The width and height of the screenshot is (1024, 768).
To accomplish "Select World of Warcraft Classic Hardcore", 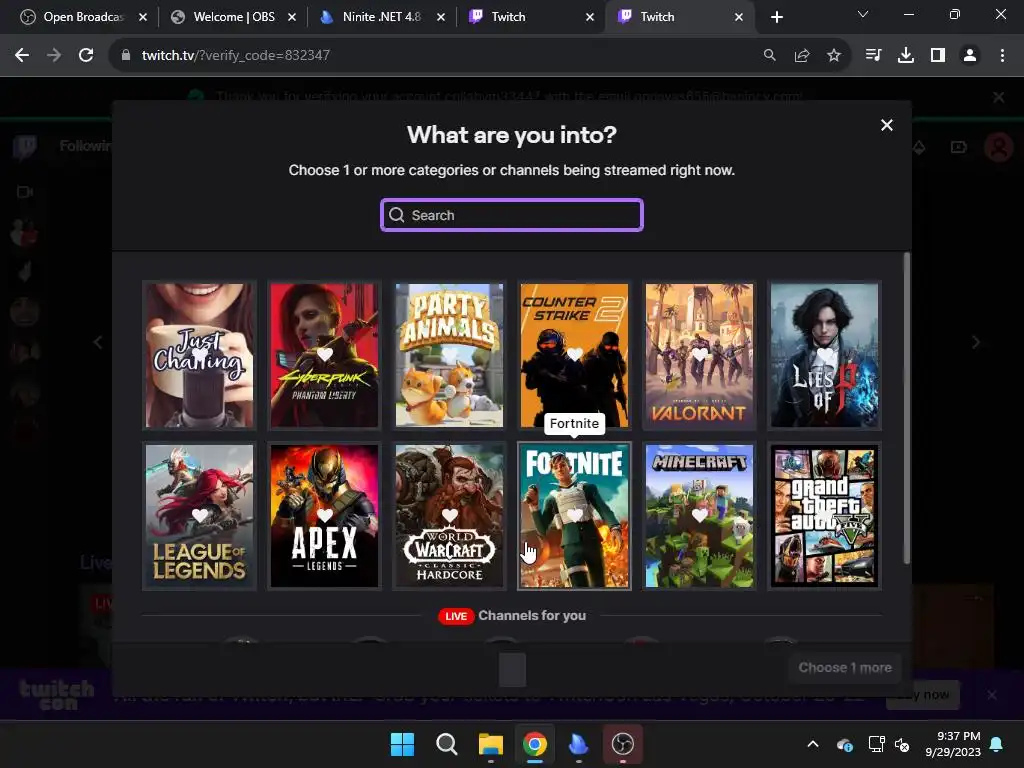I will click(449, 516).
